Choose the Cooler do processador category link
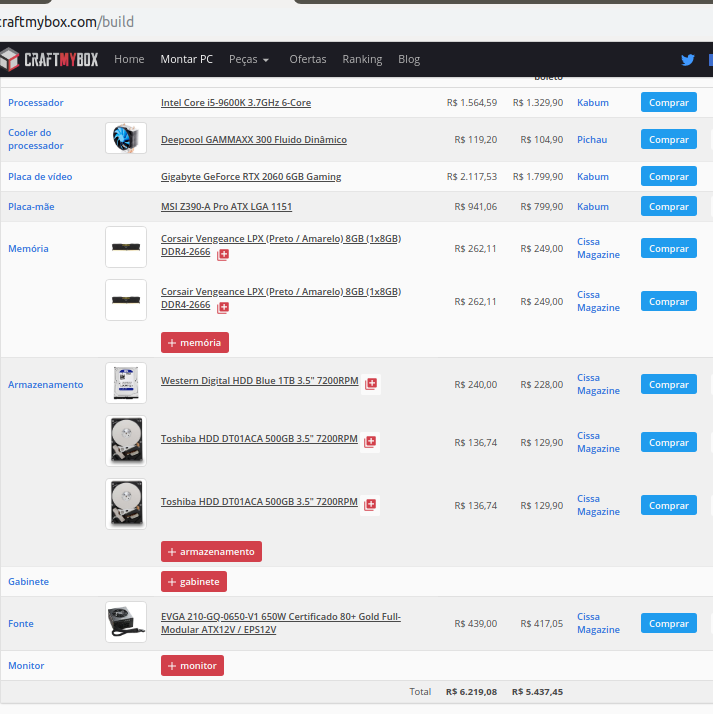 pyautogui.click(x=36, y=139)
